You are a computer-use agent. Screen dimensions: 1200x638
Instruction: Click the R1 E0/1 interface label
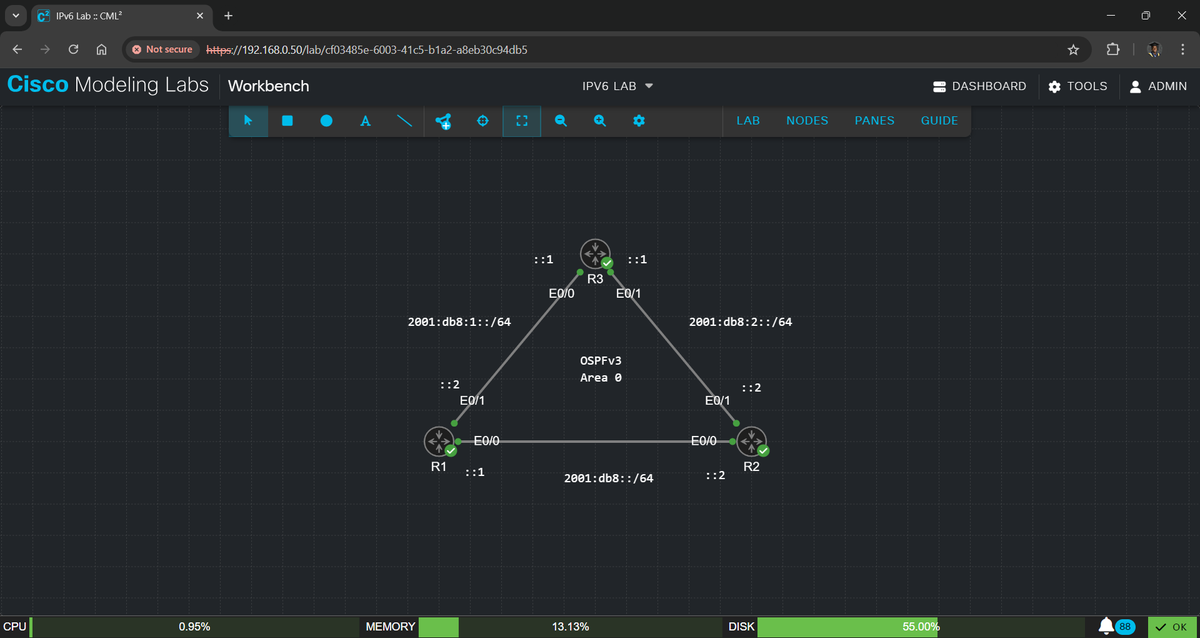click(x=473, y=401)
